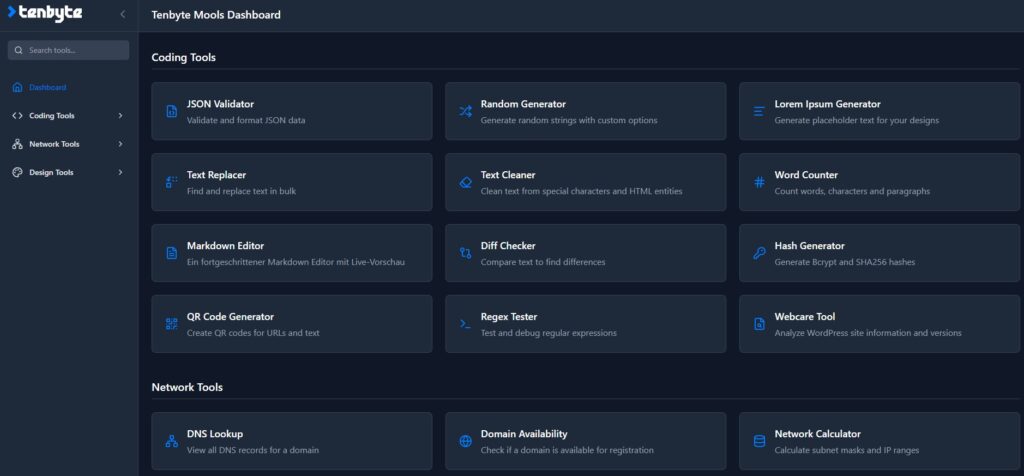Click the Hash Generator key icon

(759, 253)
